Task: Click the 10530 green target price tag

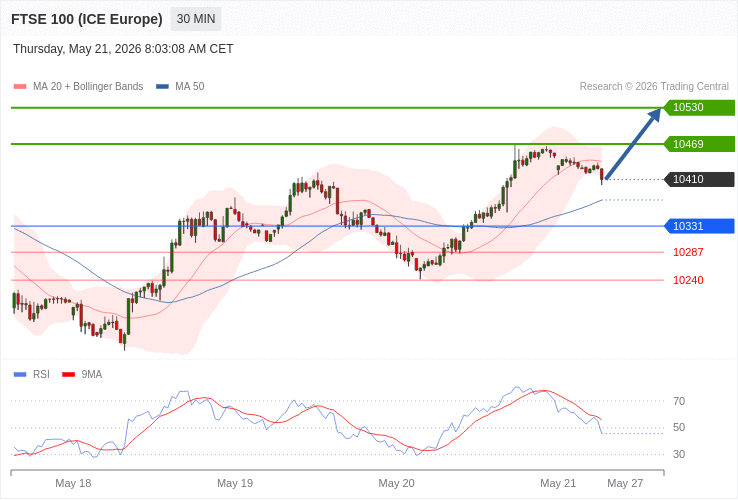Action: pyautogui.click(x=699, y=107)
